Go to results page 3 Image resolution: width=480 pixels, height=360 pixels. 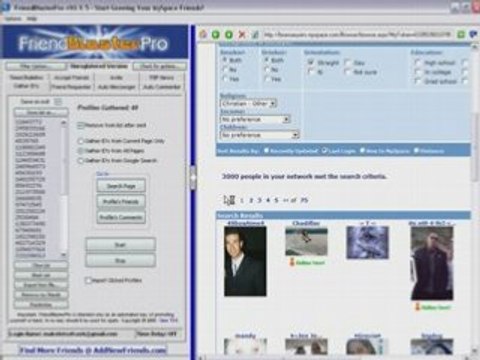pos(259,200)
